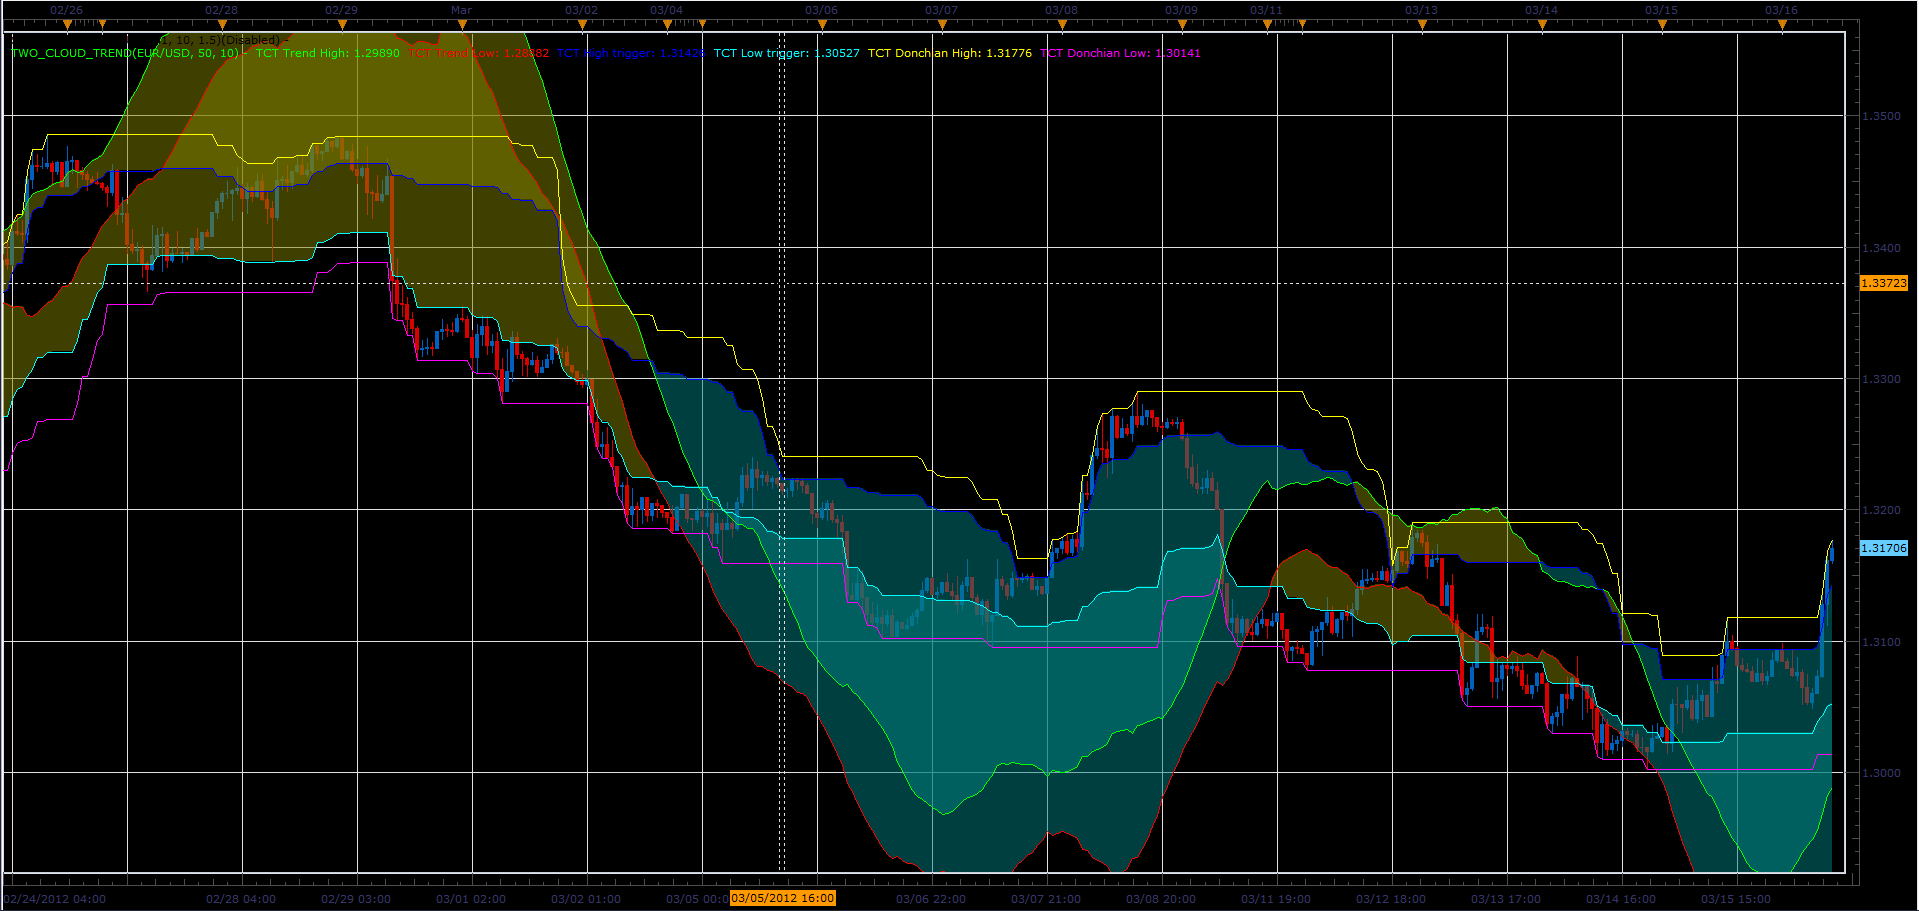Click the TCT Donchian High legend label
Image resolution: width=1919 pixels, height=911 pixels.
pyautogui.click(x=949, y=53)
